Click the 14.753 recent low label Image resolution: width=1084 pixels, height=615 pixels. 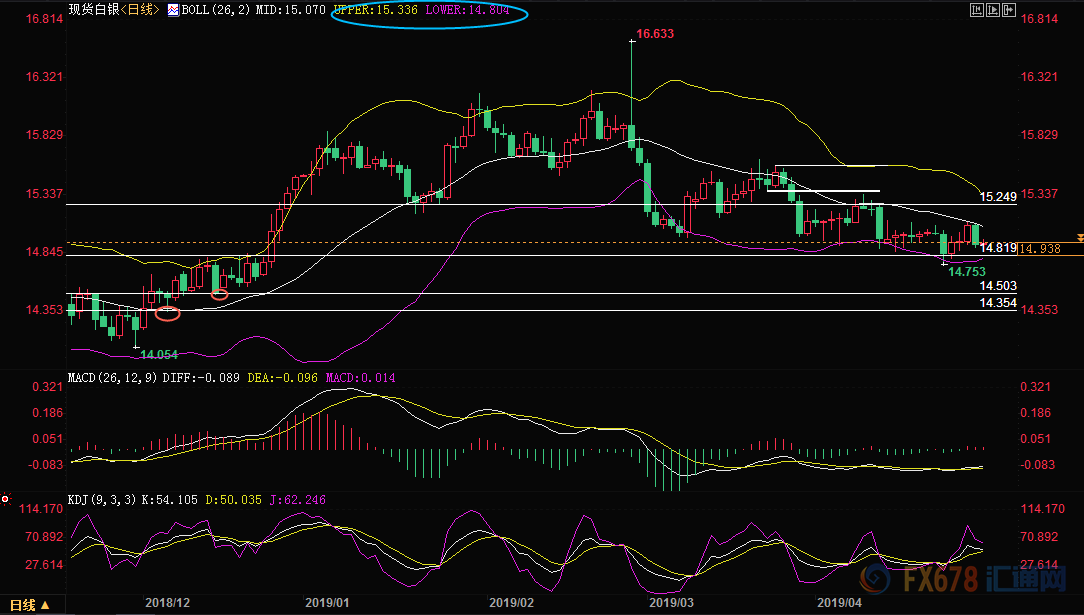pos(967,271)
